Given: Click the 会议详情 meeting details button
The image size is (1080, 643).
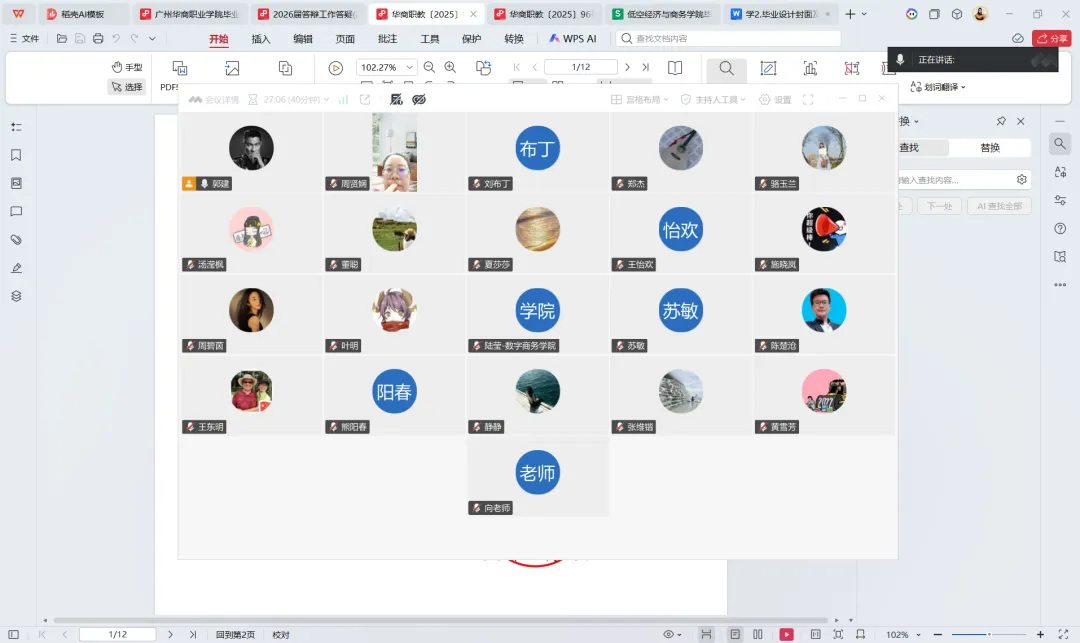Looking at the screenshot, I should [x=214, y=100].
